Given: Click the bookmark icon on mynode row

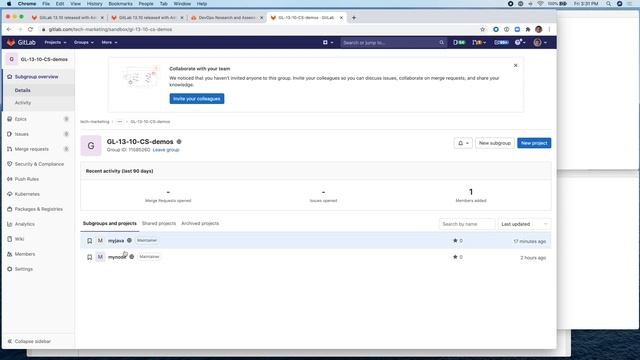Looking at the screenshot, I should pos(89,257).
